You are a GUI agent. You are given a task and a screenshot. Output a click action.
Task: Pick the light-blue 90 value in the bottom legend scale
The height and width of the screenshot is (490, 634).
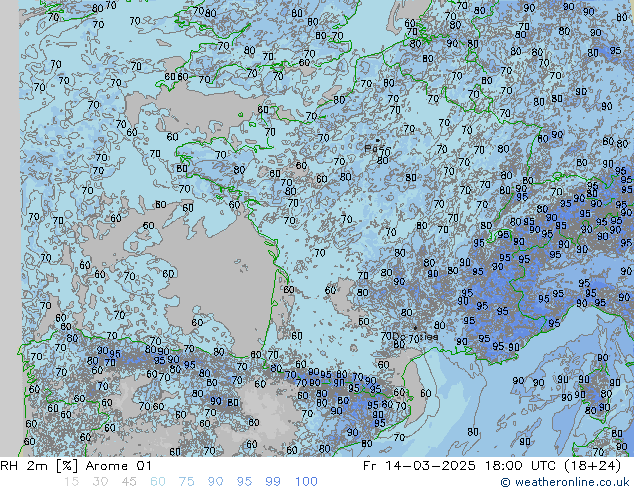216,482
